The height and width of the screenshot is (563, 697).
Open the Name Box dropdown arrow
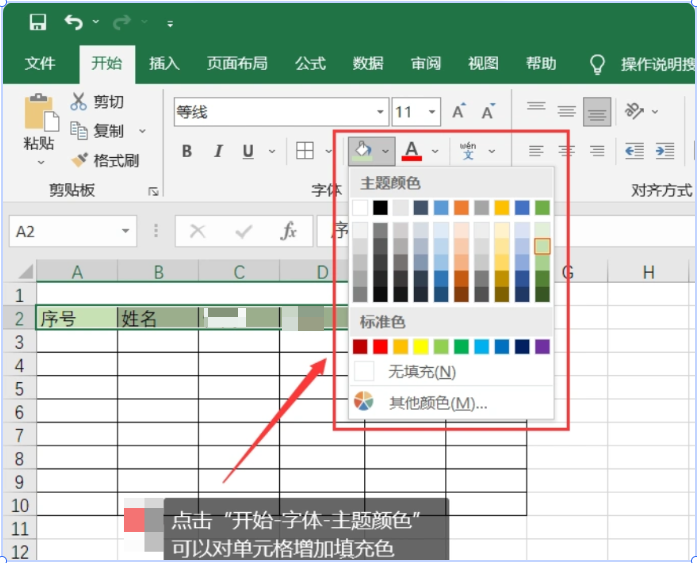(x=125, y=231)
